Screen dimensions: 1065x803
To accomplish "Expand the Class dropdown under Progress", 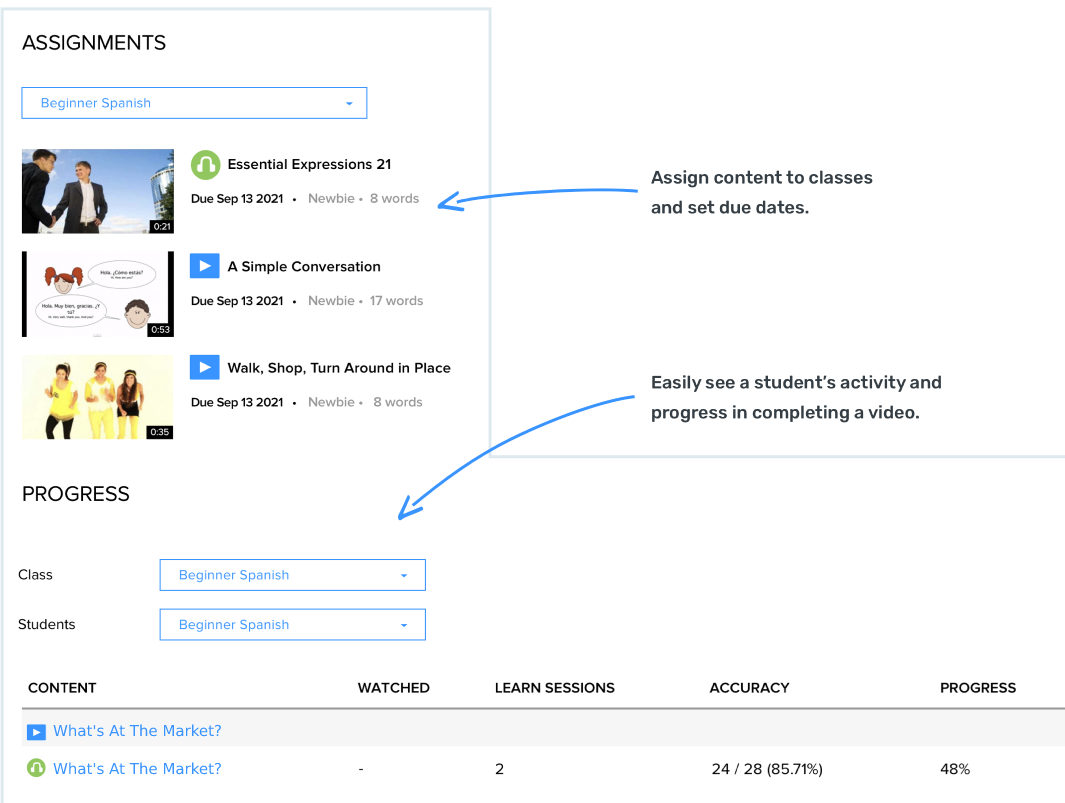I will pos(292,575).
